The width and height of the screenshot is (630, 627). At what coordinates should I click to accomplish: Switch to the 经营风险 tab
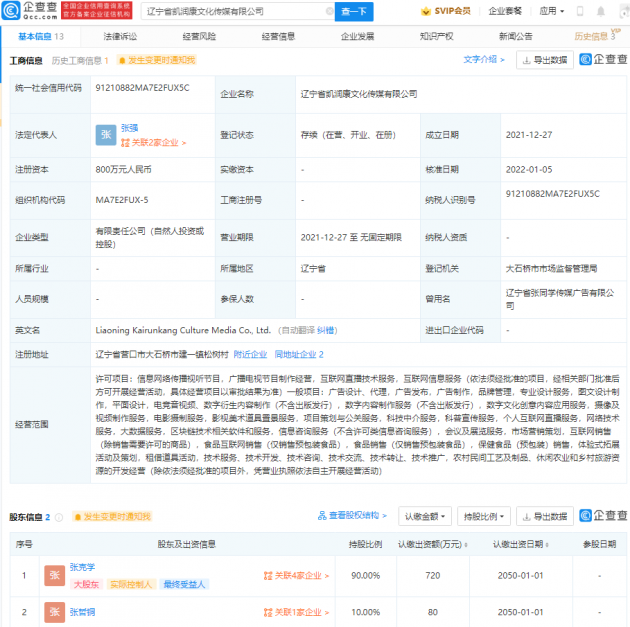199,37
